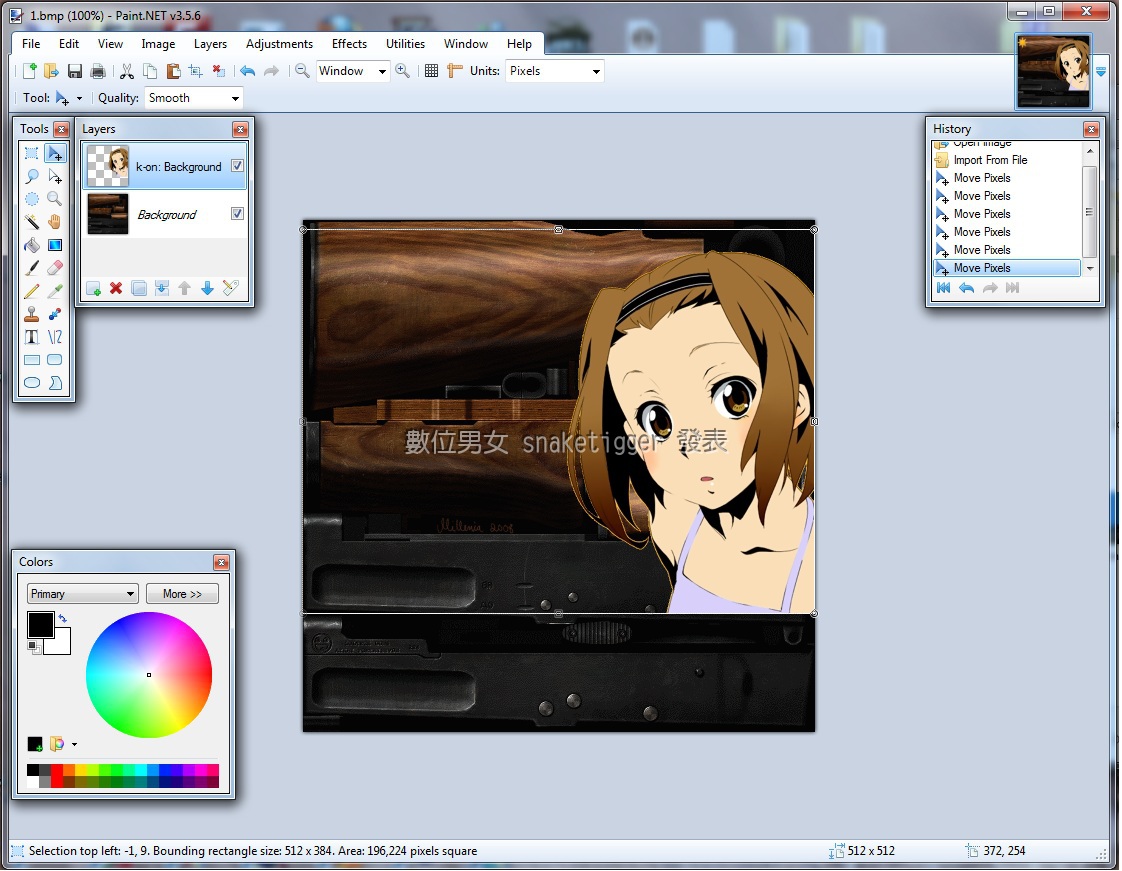Select the "Import From File" history entry
Viewport: 1122px width, 871px height.
click(990, 160)
